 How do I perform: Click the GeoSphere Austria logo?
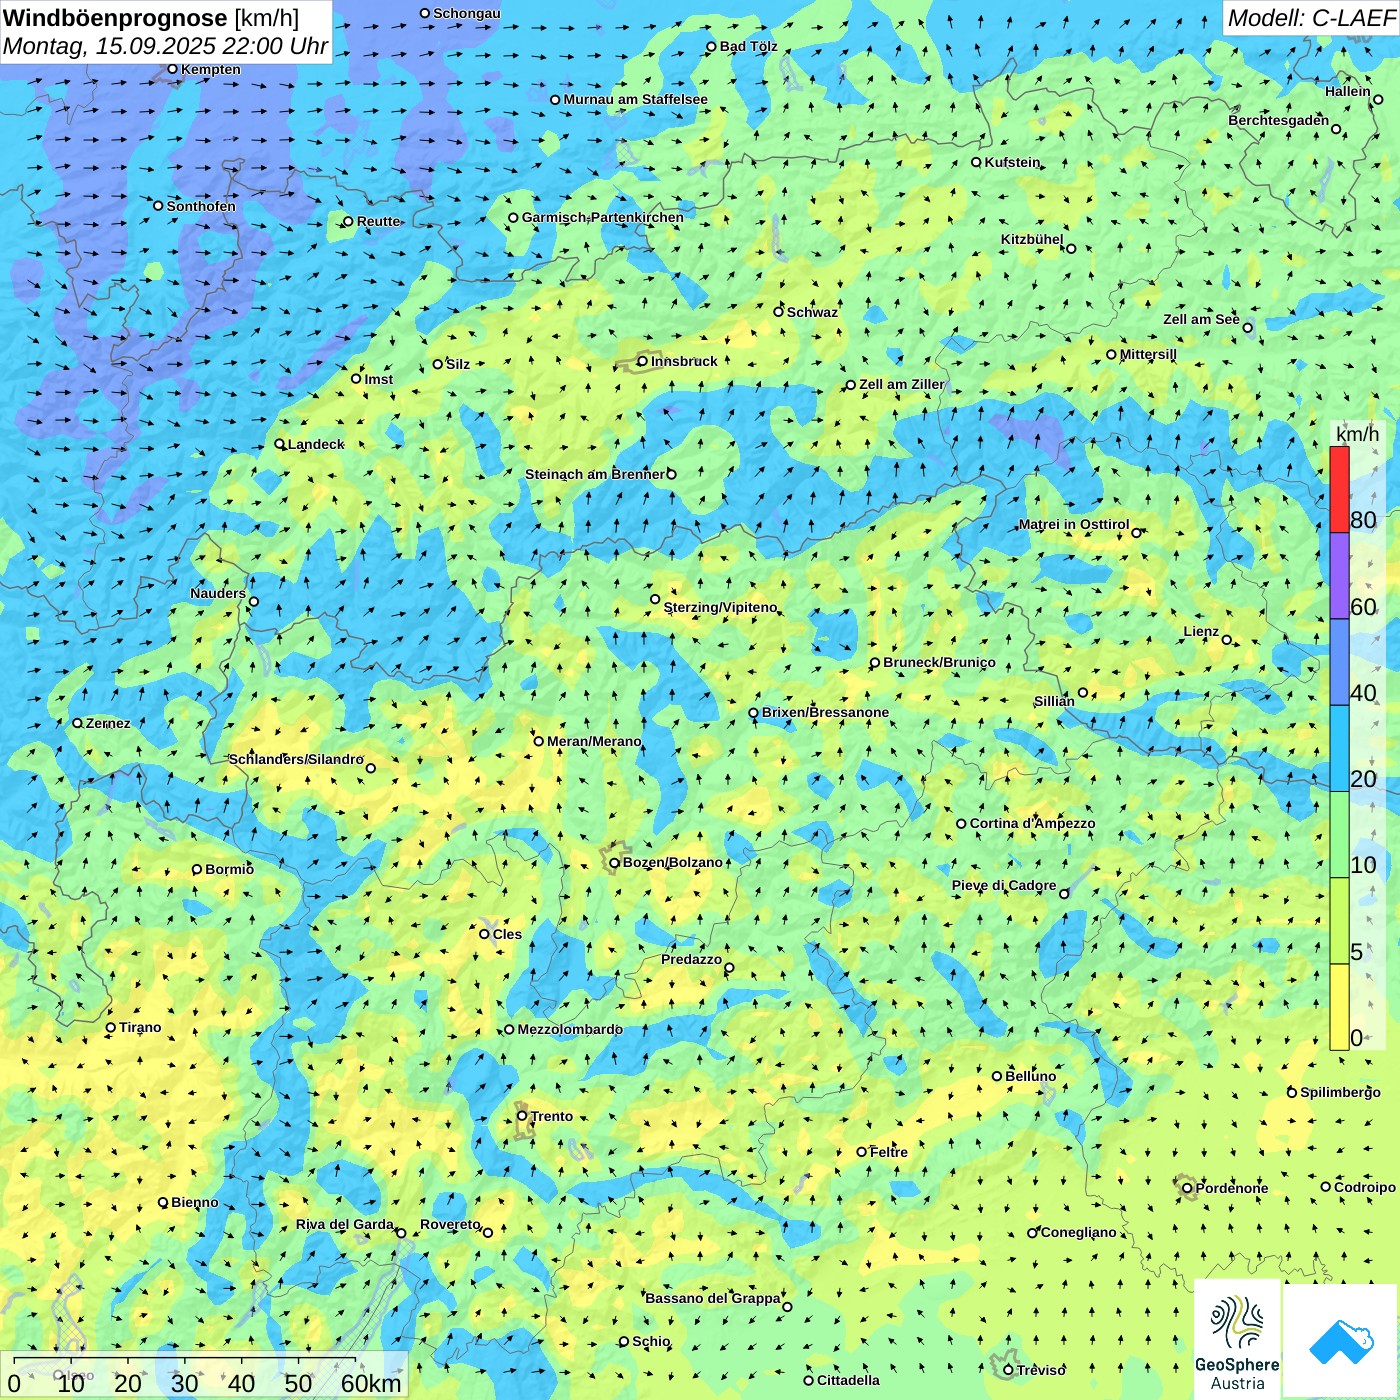1237,1340
